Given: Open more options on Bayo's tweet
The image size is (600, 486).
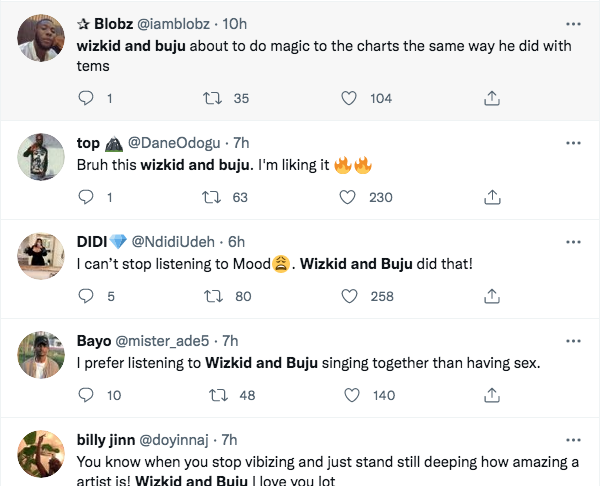Looking at the screenshot, I should tap(573, 341).
